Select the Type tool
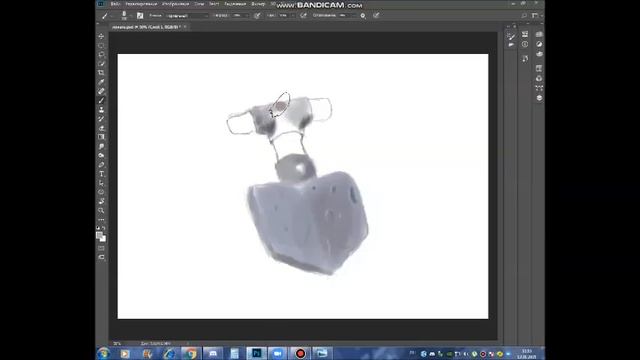 coord(101,174)
